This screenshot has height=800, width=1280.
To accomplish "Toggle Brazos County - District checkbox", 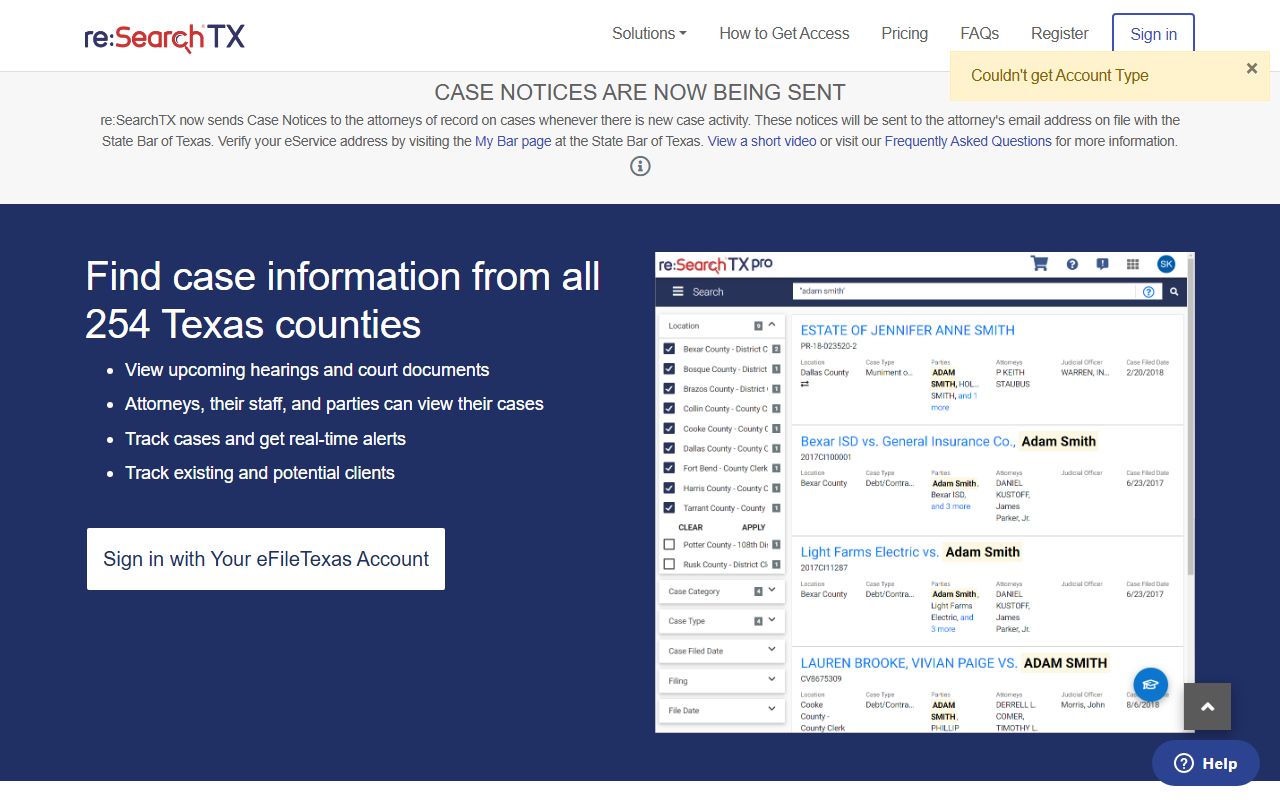I will coord(670,389).
